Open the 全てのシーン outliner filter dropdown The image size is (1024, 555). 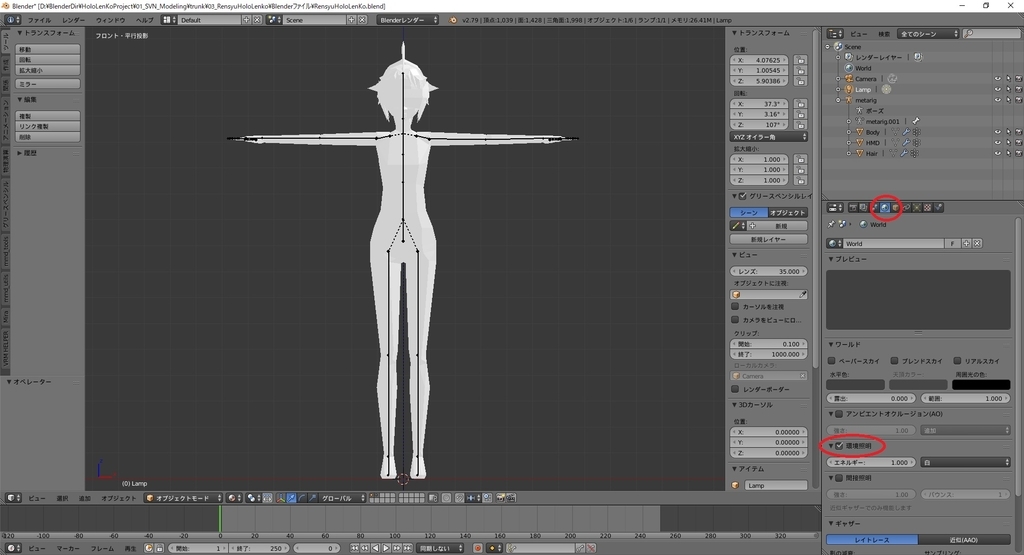pos(927,33)
